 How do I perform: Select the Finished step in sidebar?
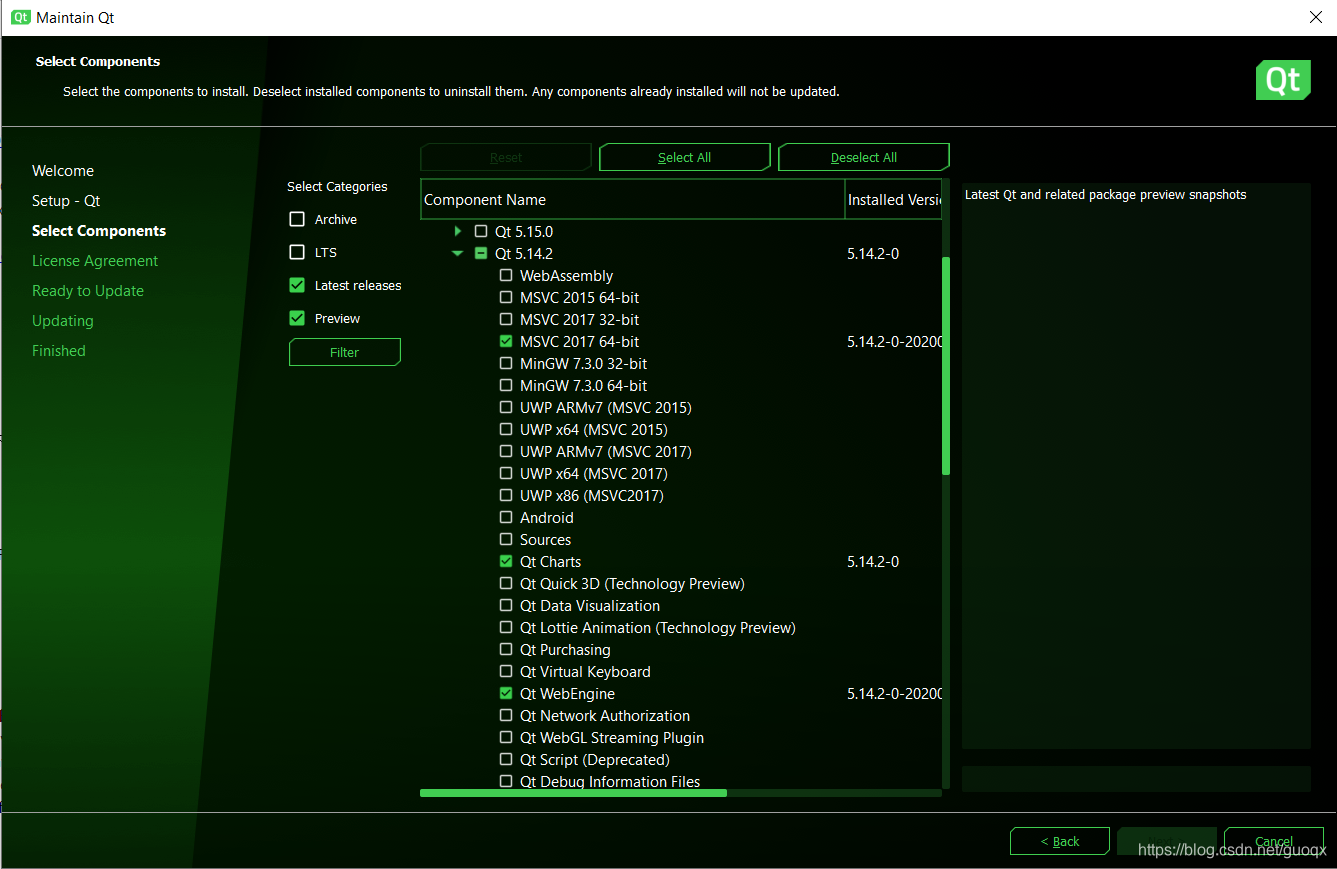59,351
